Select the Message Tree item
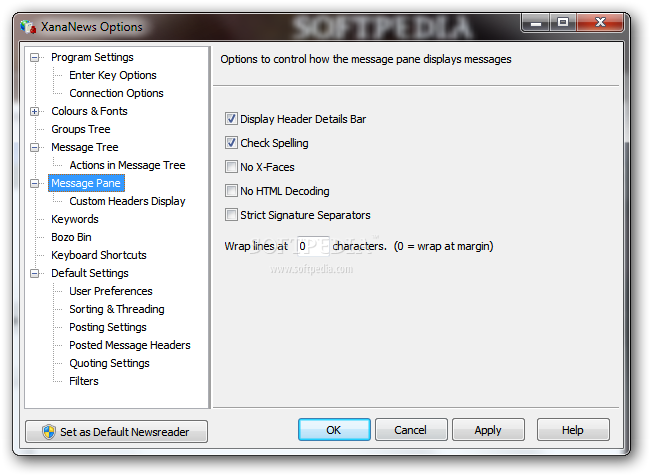Image resolution: width=651 pixels, height=476 pixels. [85, 147]
